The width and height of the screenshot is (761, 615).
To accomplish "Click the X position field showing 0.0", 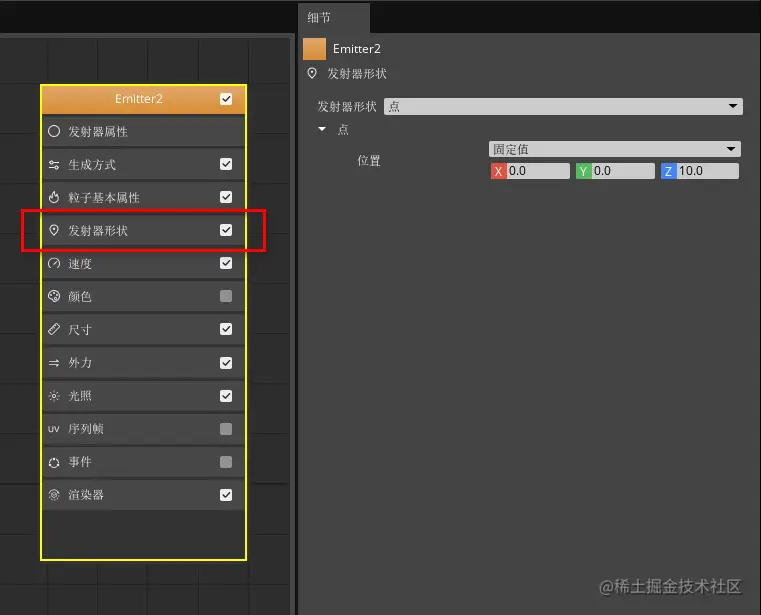I will point(538,171).
